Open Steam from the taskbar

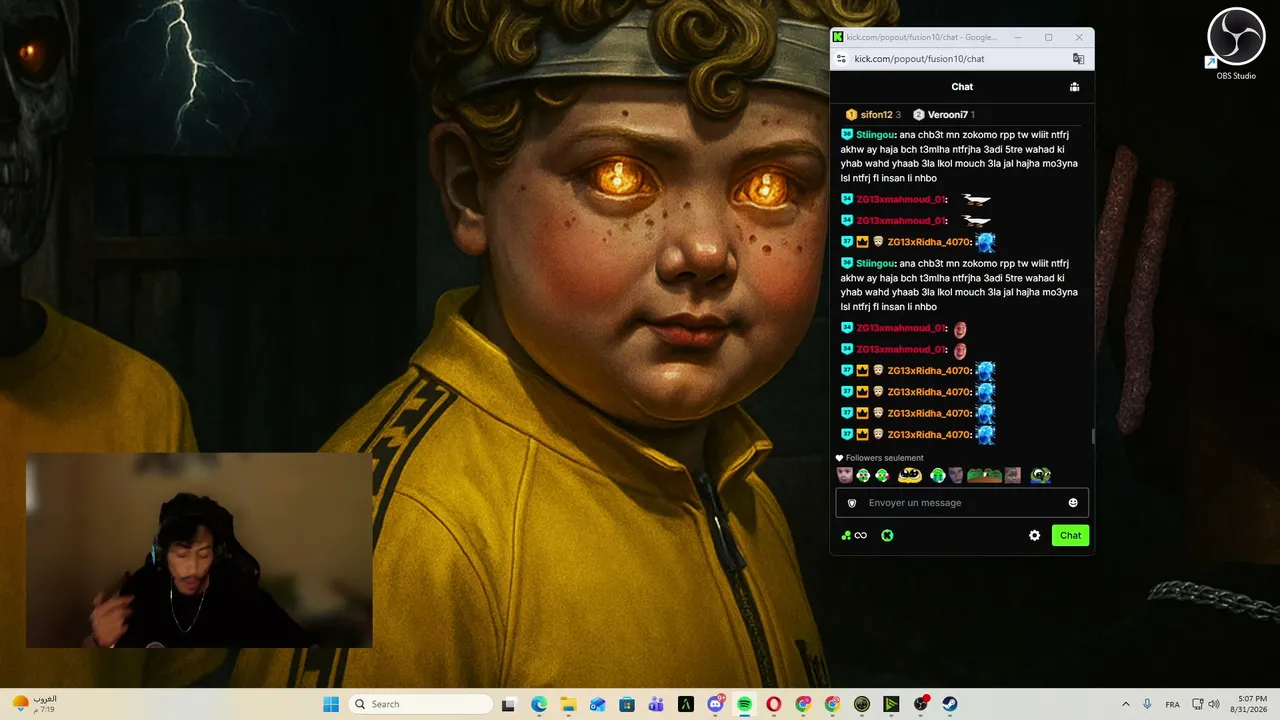click(x=950, y=704)
